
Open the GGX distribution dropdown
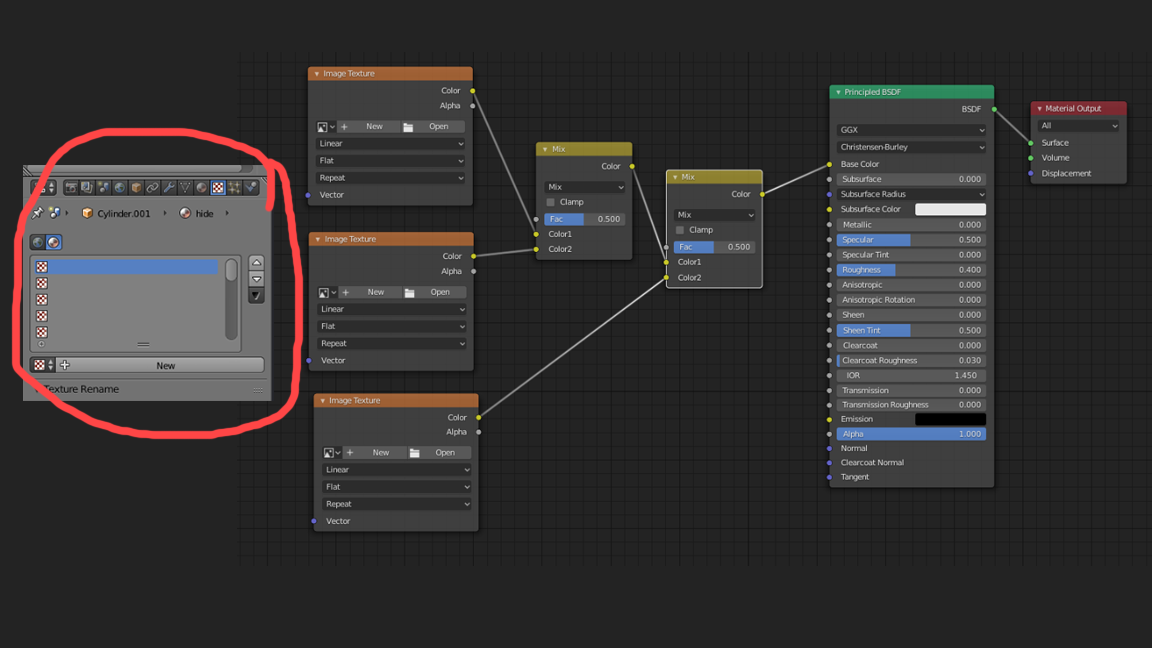(912, 130)
